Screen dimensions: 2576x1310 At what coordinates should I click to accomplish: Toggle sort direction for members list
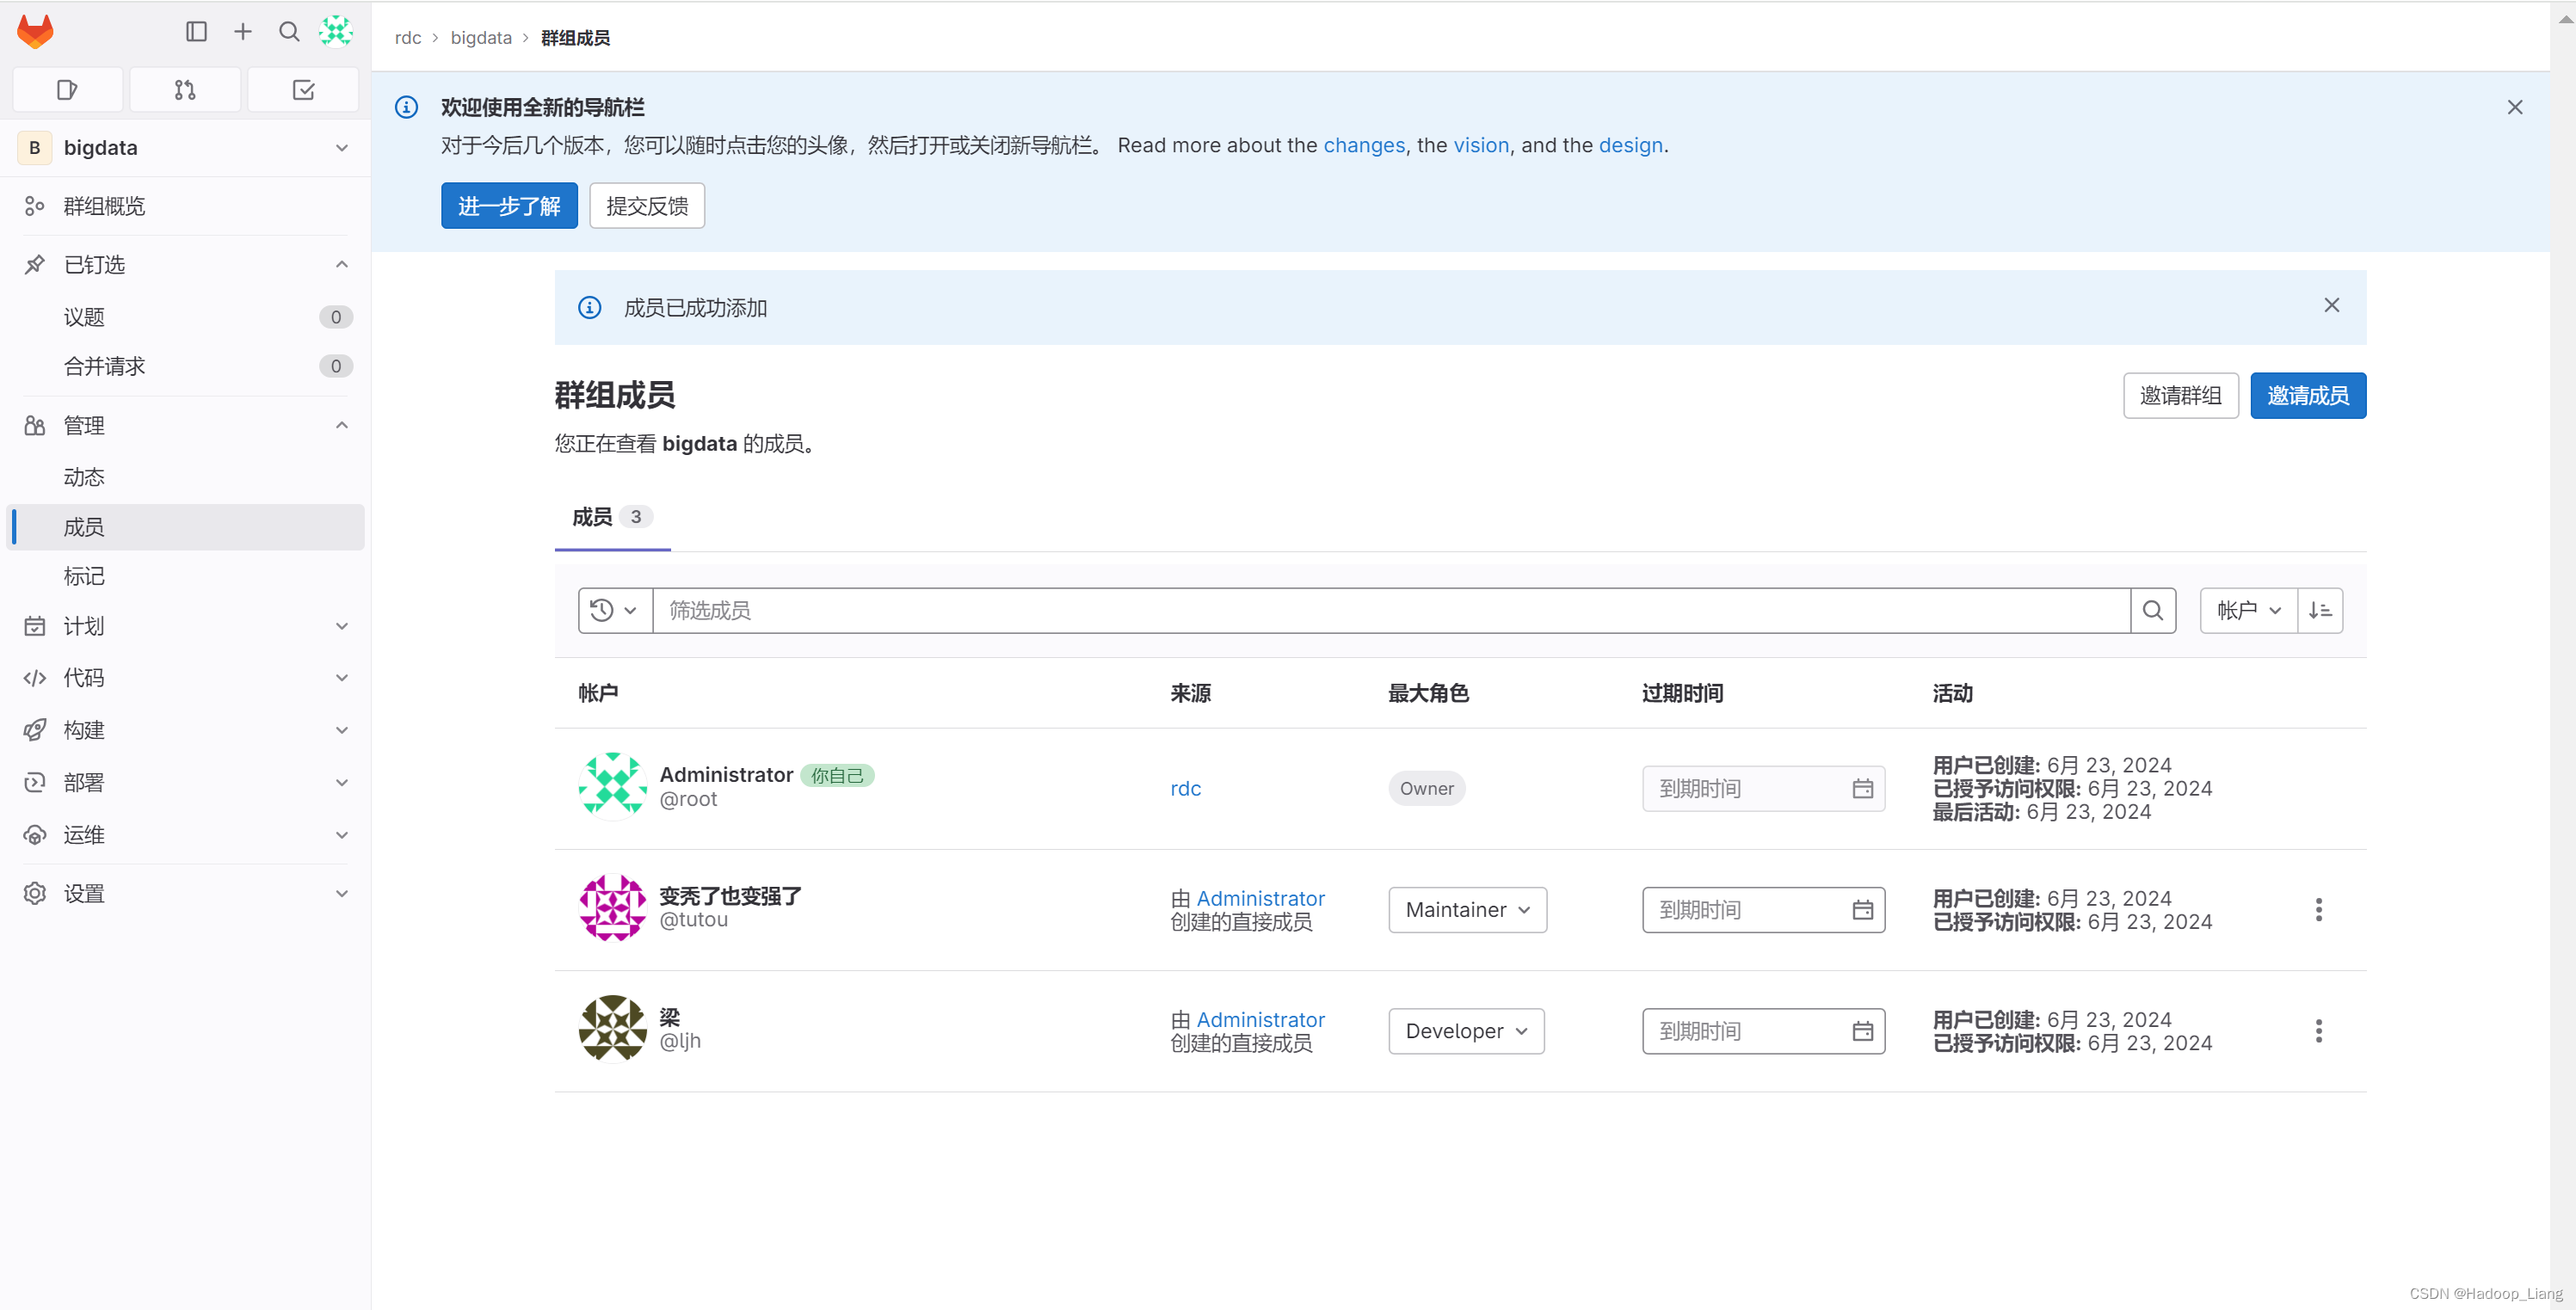[2320, 610]
